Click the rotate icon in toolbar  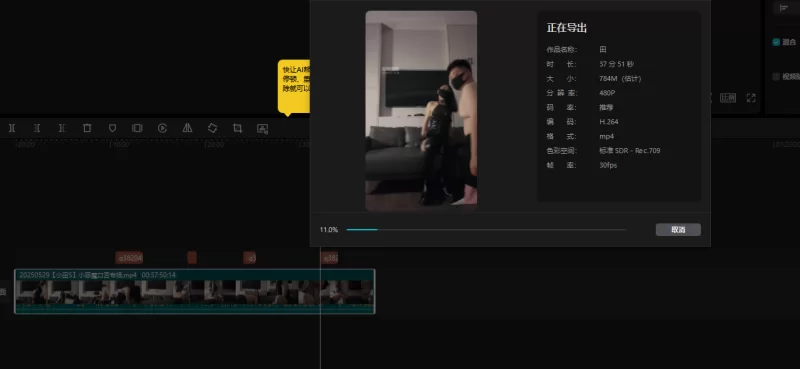tap(212, 128)
